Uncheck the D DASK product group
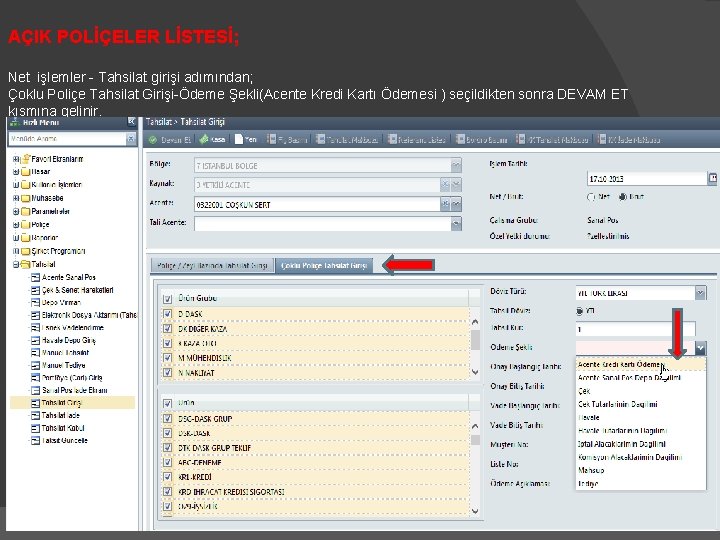Screen dimensions: 720x540 [x=168, y=314]
